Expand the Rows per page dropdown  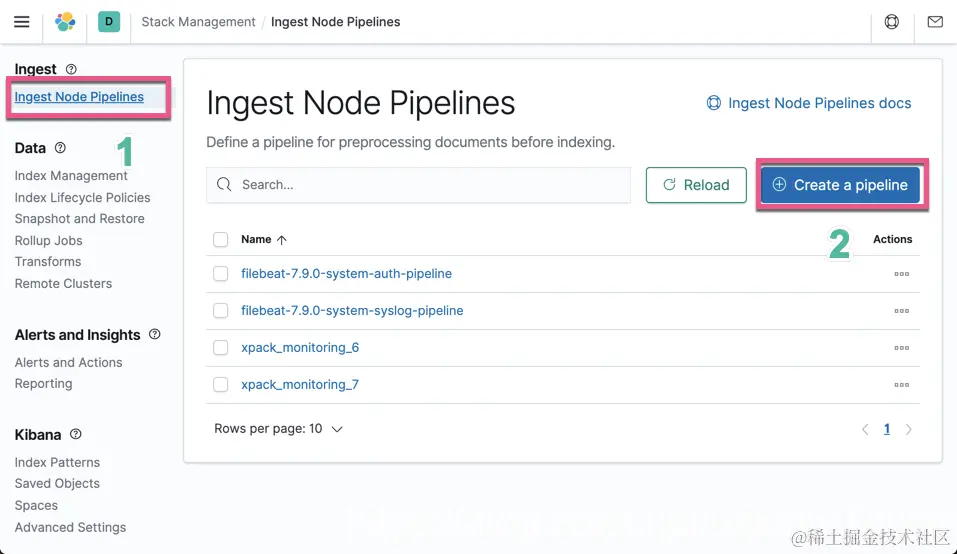click(278, 429)
